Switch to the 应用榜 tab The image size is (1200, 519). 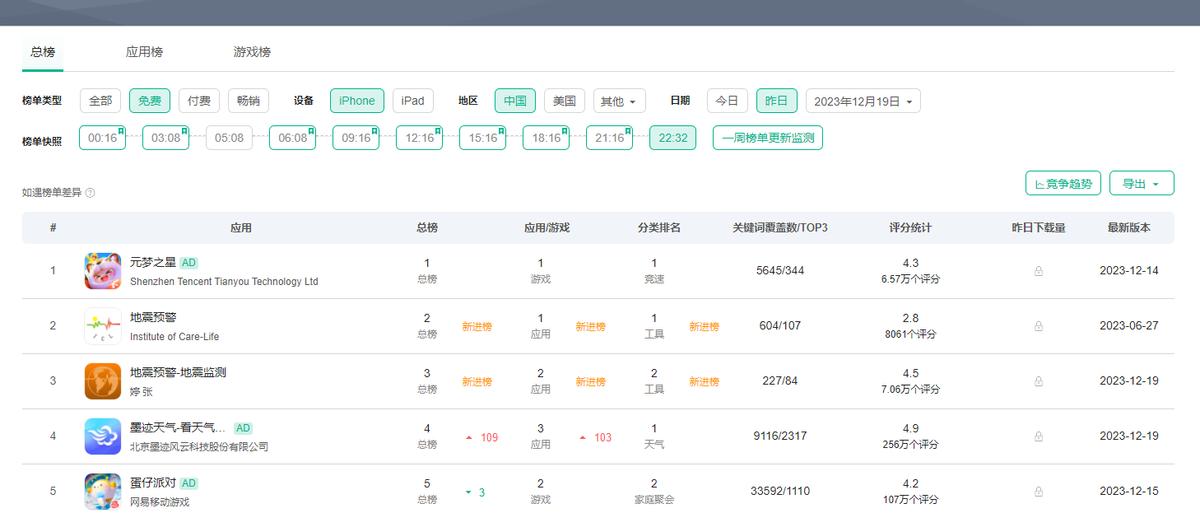click(144, 52)
